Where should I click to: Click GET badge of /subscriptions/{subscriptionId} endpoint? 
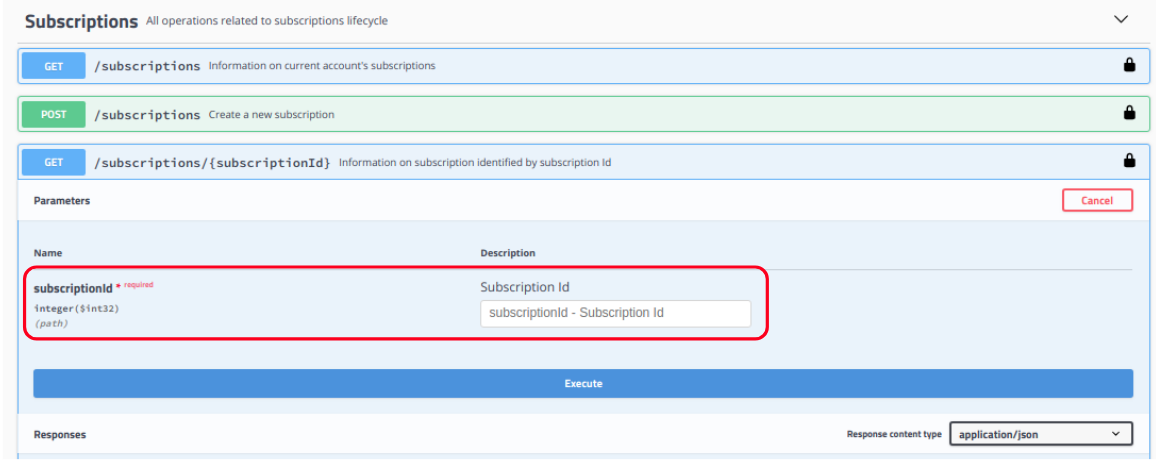[x=53, y=161]
